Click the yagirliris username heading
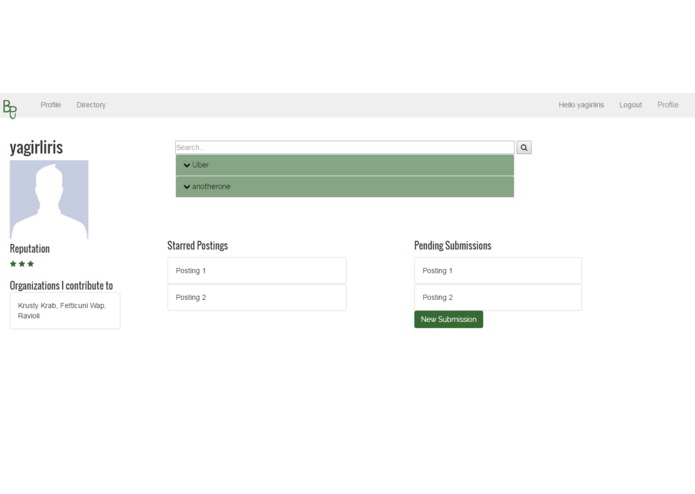Viewport: 695px width, 494px height. (36, 148)
